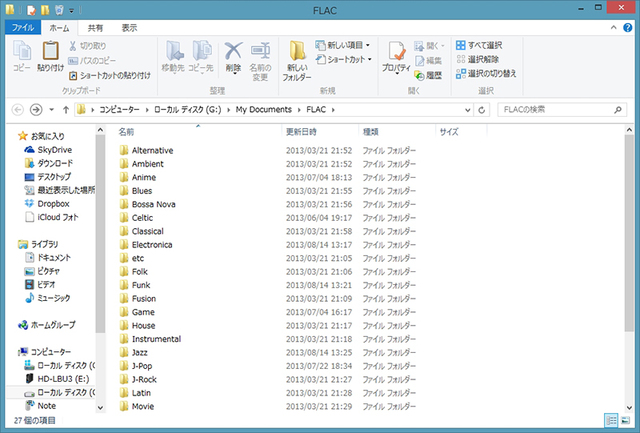Click the Rename (名前の変更) icon
This screenshot has height=433, width=640.
tap(260, 56)
